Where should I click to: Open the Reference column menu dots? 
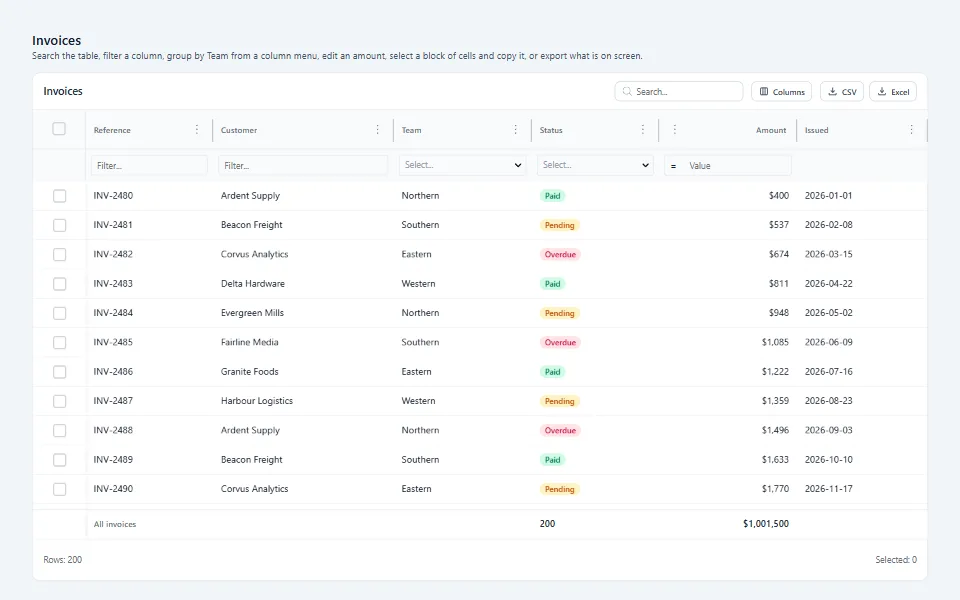[197, 129]
